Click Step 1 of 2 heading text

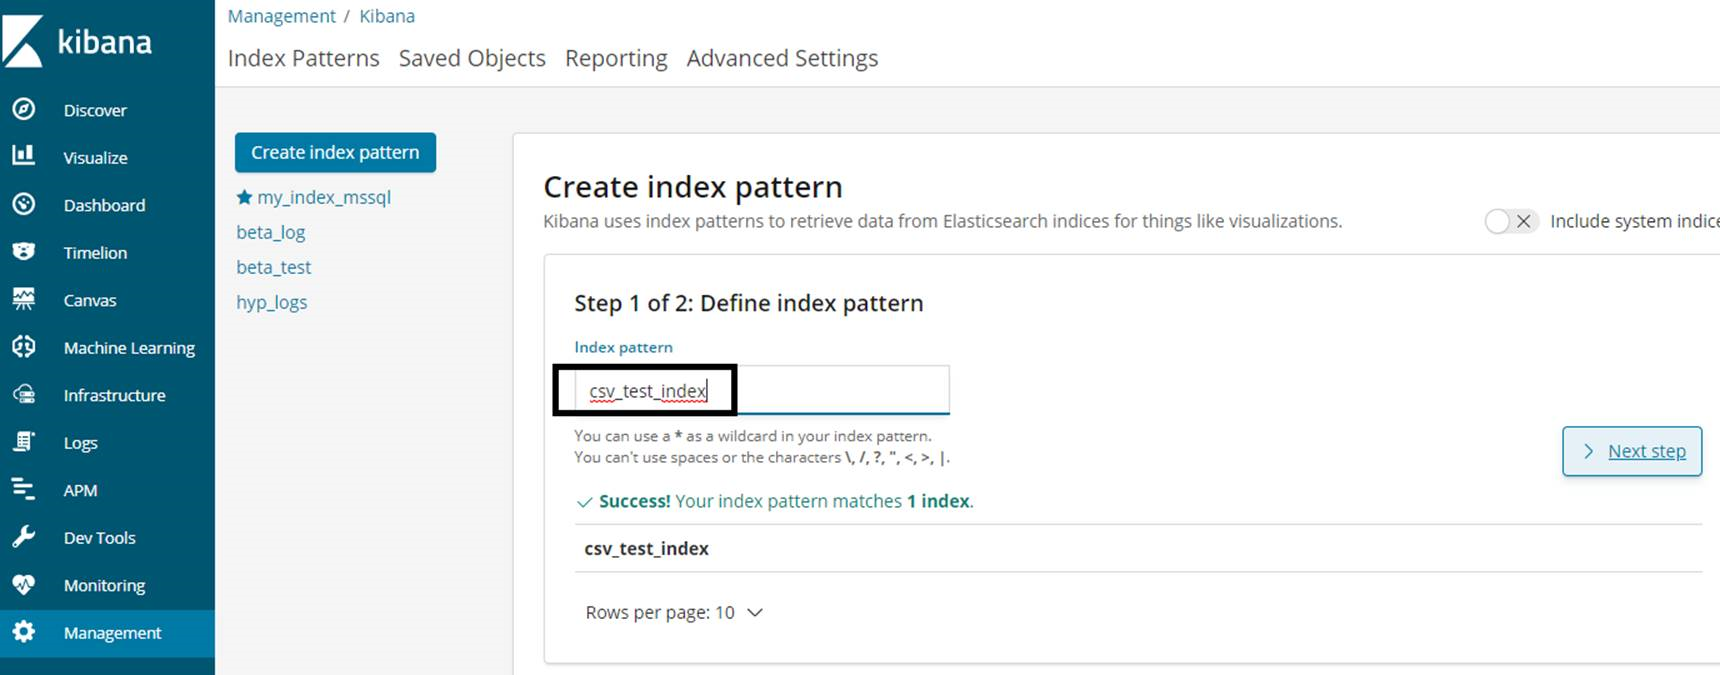point(749,303)
